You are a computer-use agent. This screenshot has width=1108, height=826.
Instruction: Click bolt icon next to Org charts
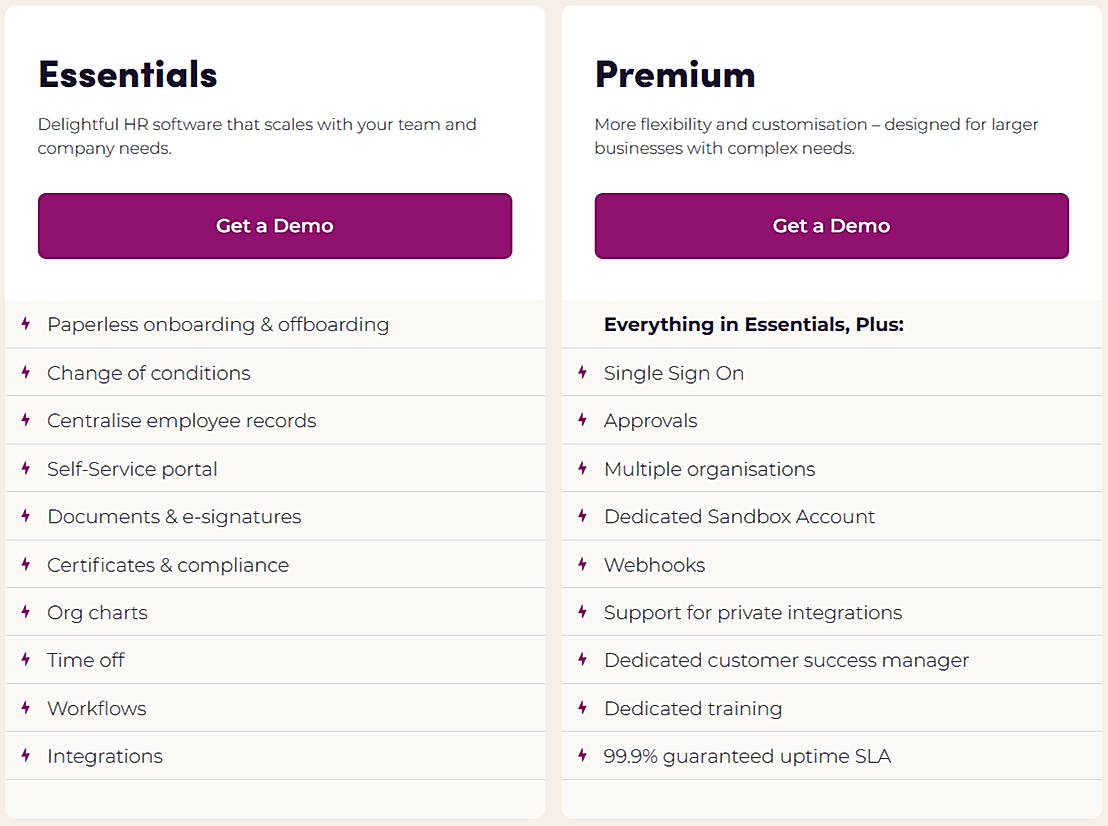tap(26, 612)
